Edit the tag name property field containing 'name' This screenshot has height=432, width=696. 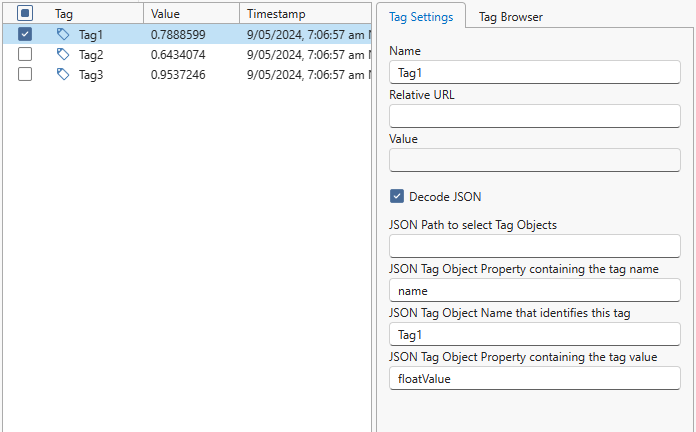pyautogui.click(x=534, y=291)
